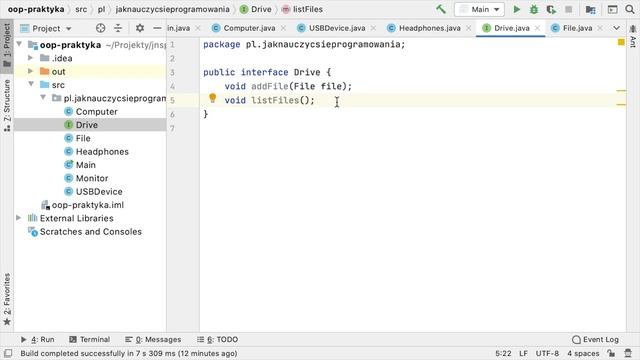
Task: Open the Project view dropdown arrow
Action: pos(69,29)
